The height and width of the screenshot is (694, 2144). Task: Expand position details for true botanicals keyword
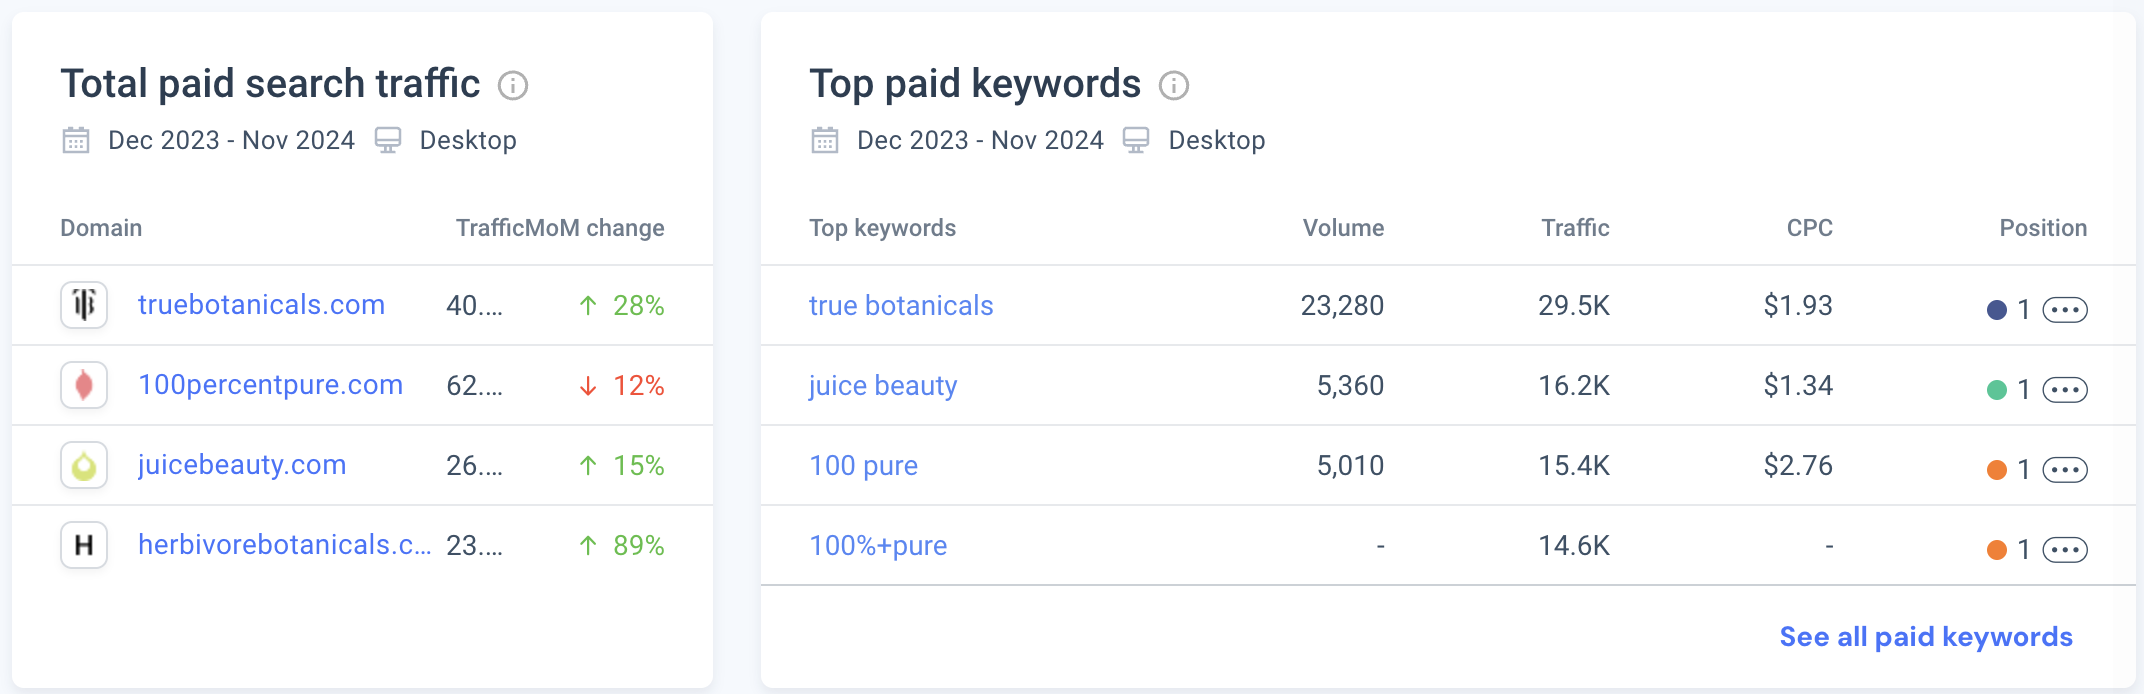pyautogui.click(x=2065, y=310)
